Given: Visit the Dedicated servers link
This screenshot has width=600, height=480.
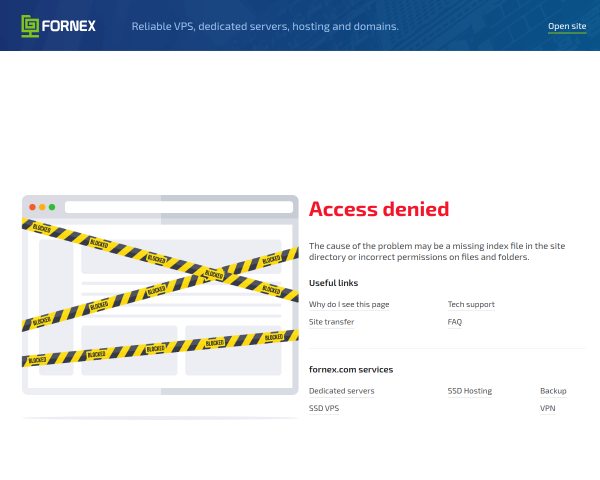Looking at the screenshot, I should pos(341,391).
